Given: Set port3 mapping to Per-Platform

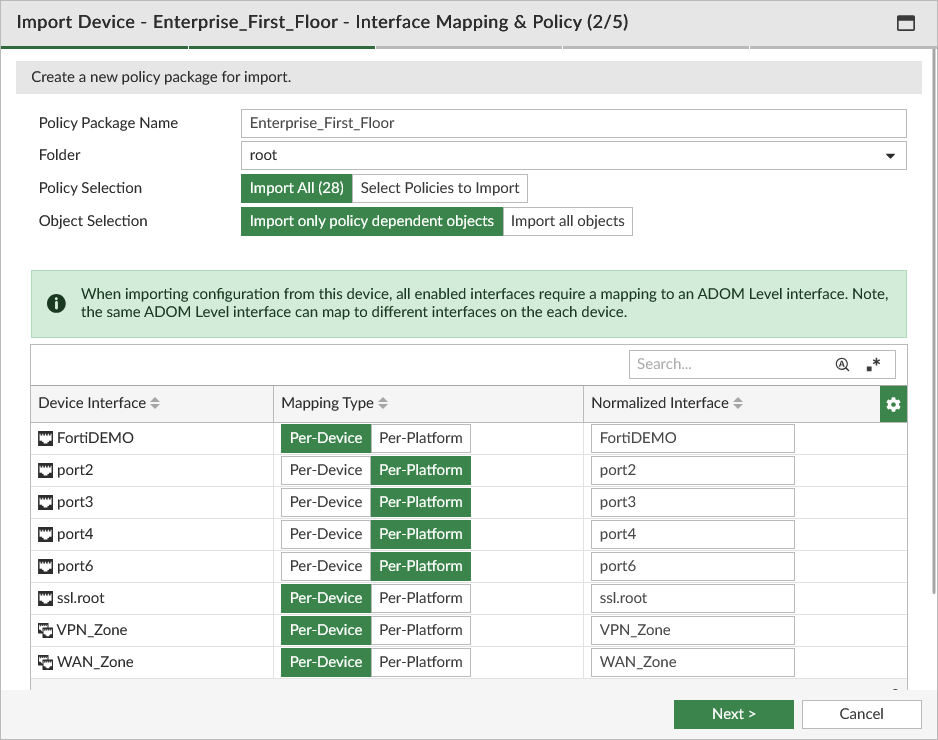Looking at the screenshot, I should point(421,503).
